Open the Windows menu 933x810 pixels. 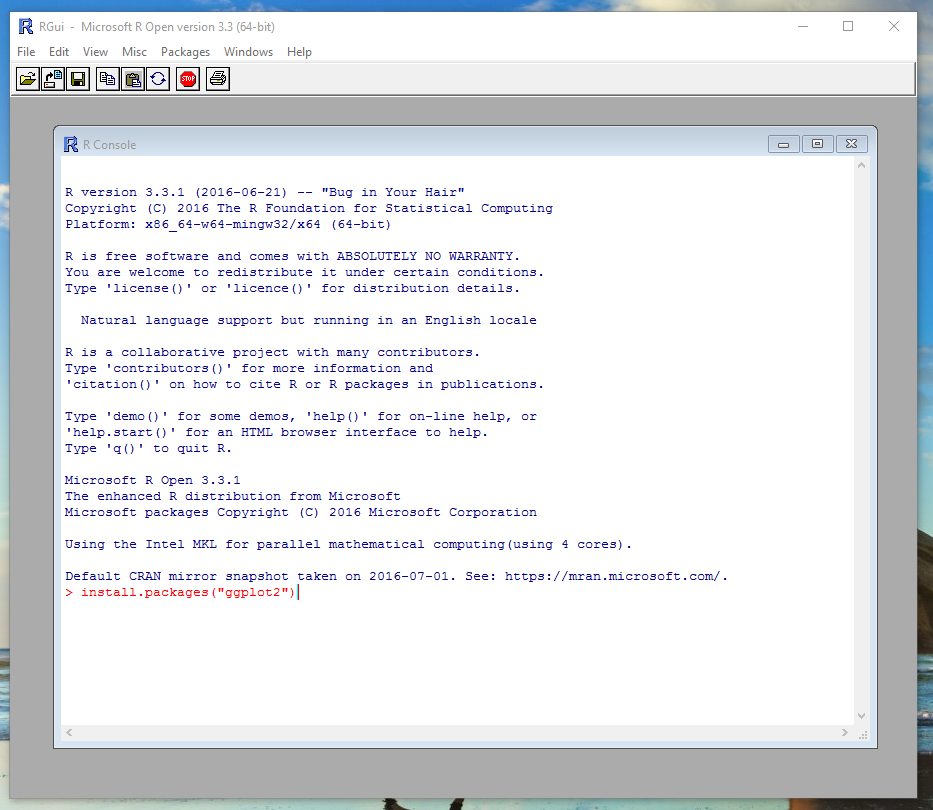point(248,52)
